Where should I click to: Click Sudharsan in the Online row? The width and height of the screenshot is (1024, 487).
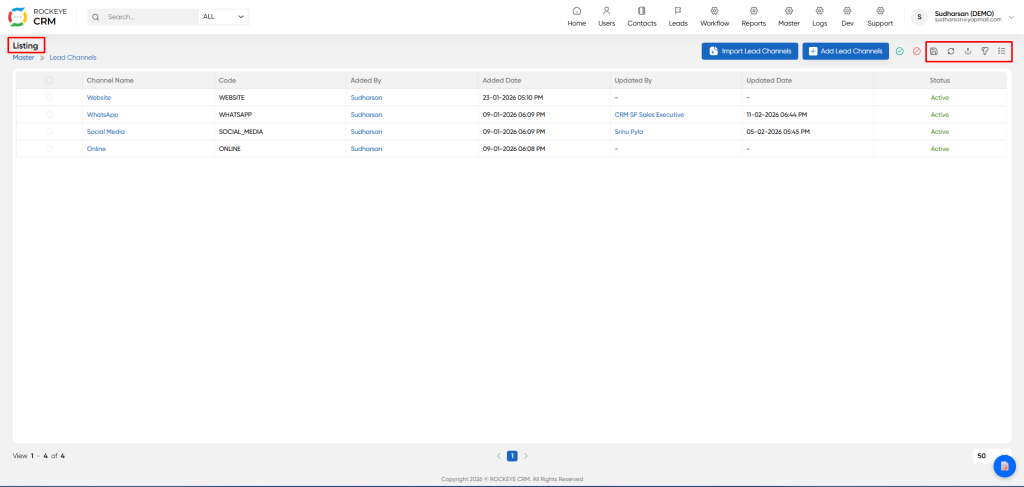point(366,149)
